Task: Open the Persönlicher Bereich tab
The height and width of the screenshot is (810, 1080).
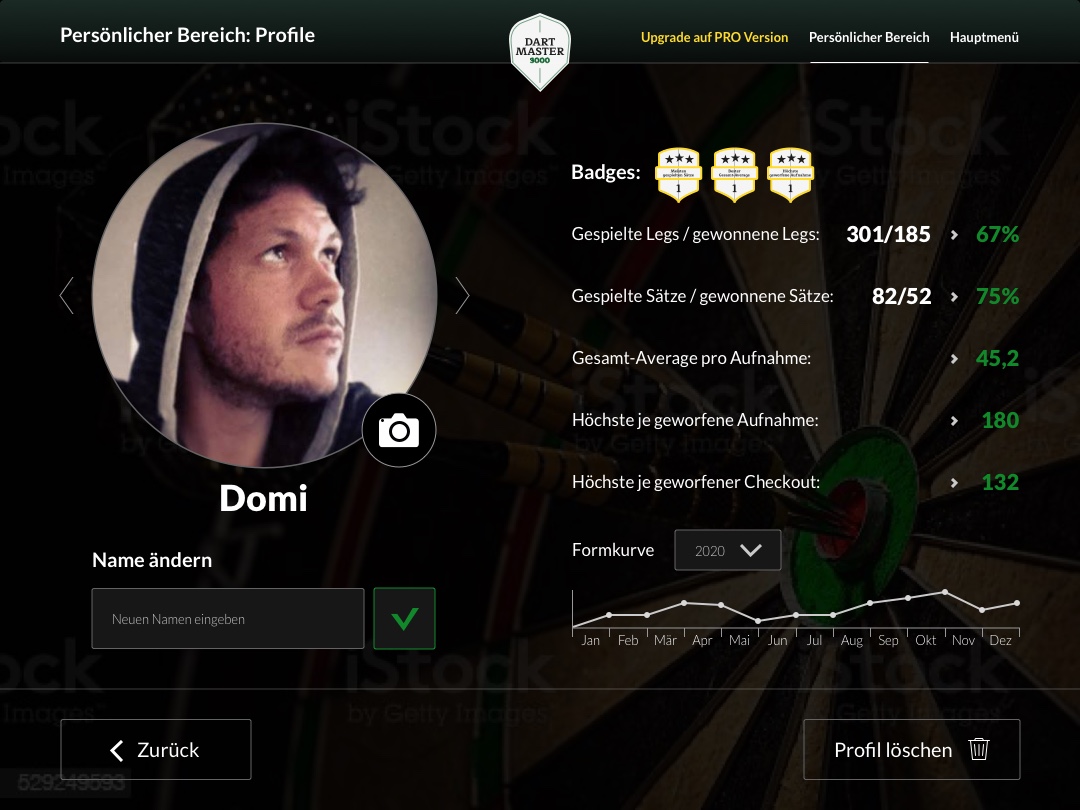Action: point(869,37)
